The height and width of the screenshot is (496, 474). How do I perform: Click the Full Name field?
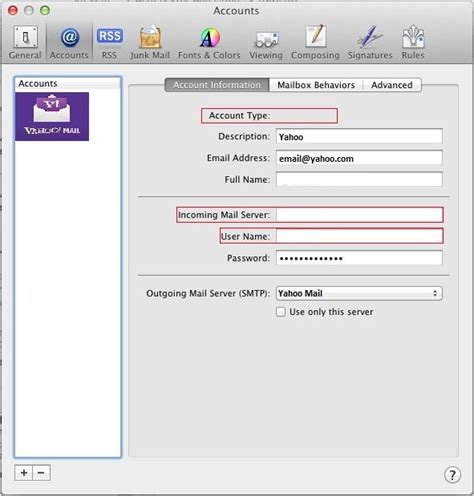359,180
